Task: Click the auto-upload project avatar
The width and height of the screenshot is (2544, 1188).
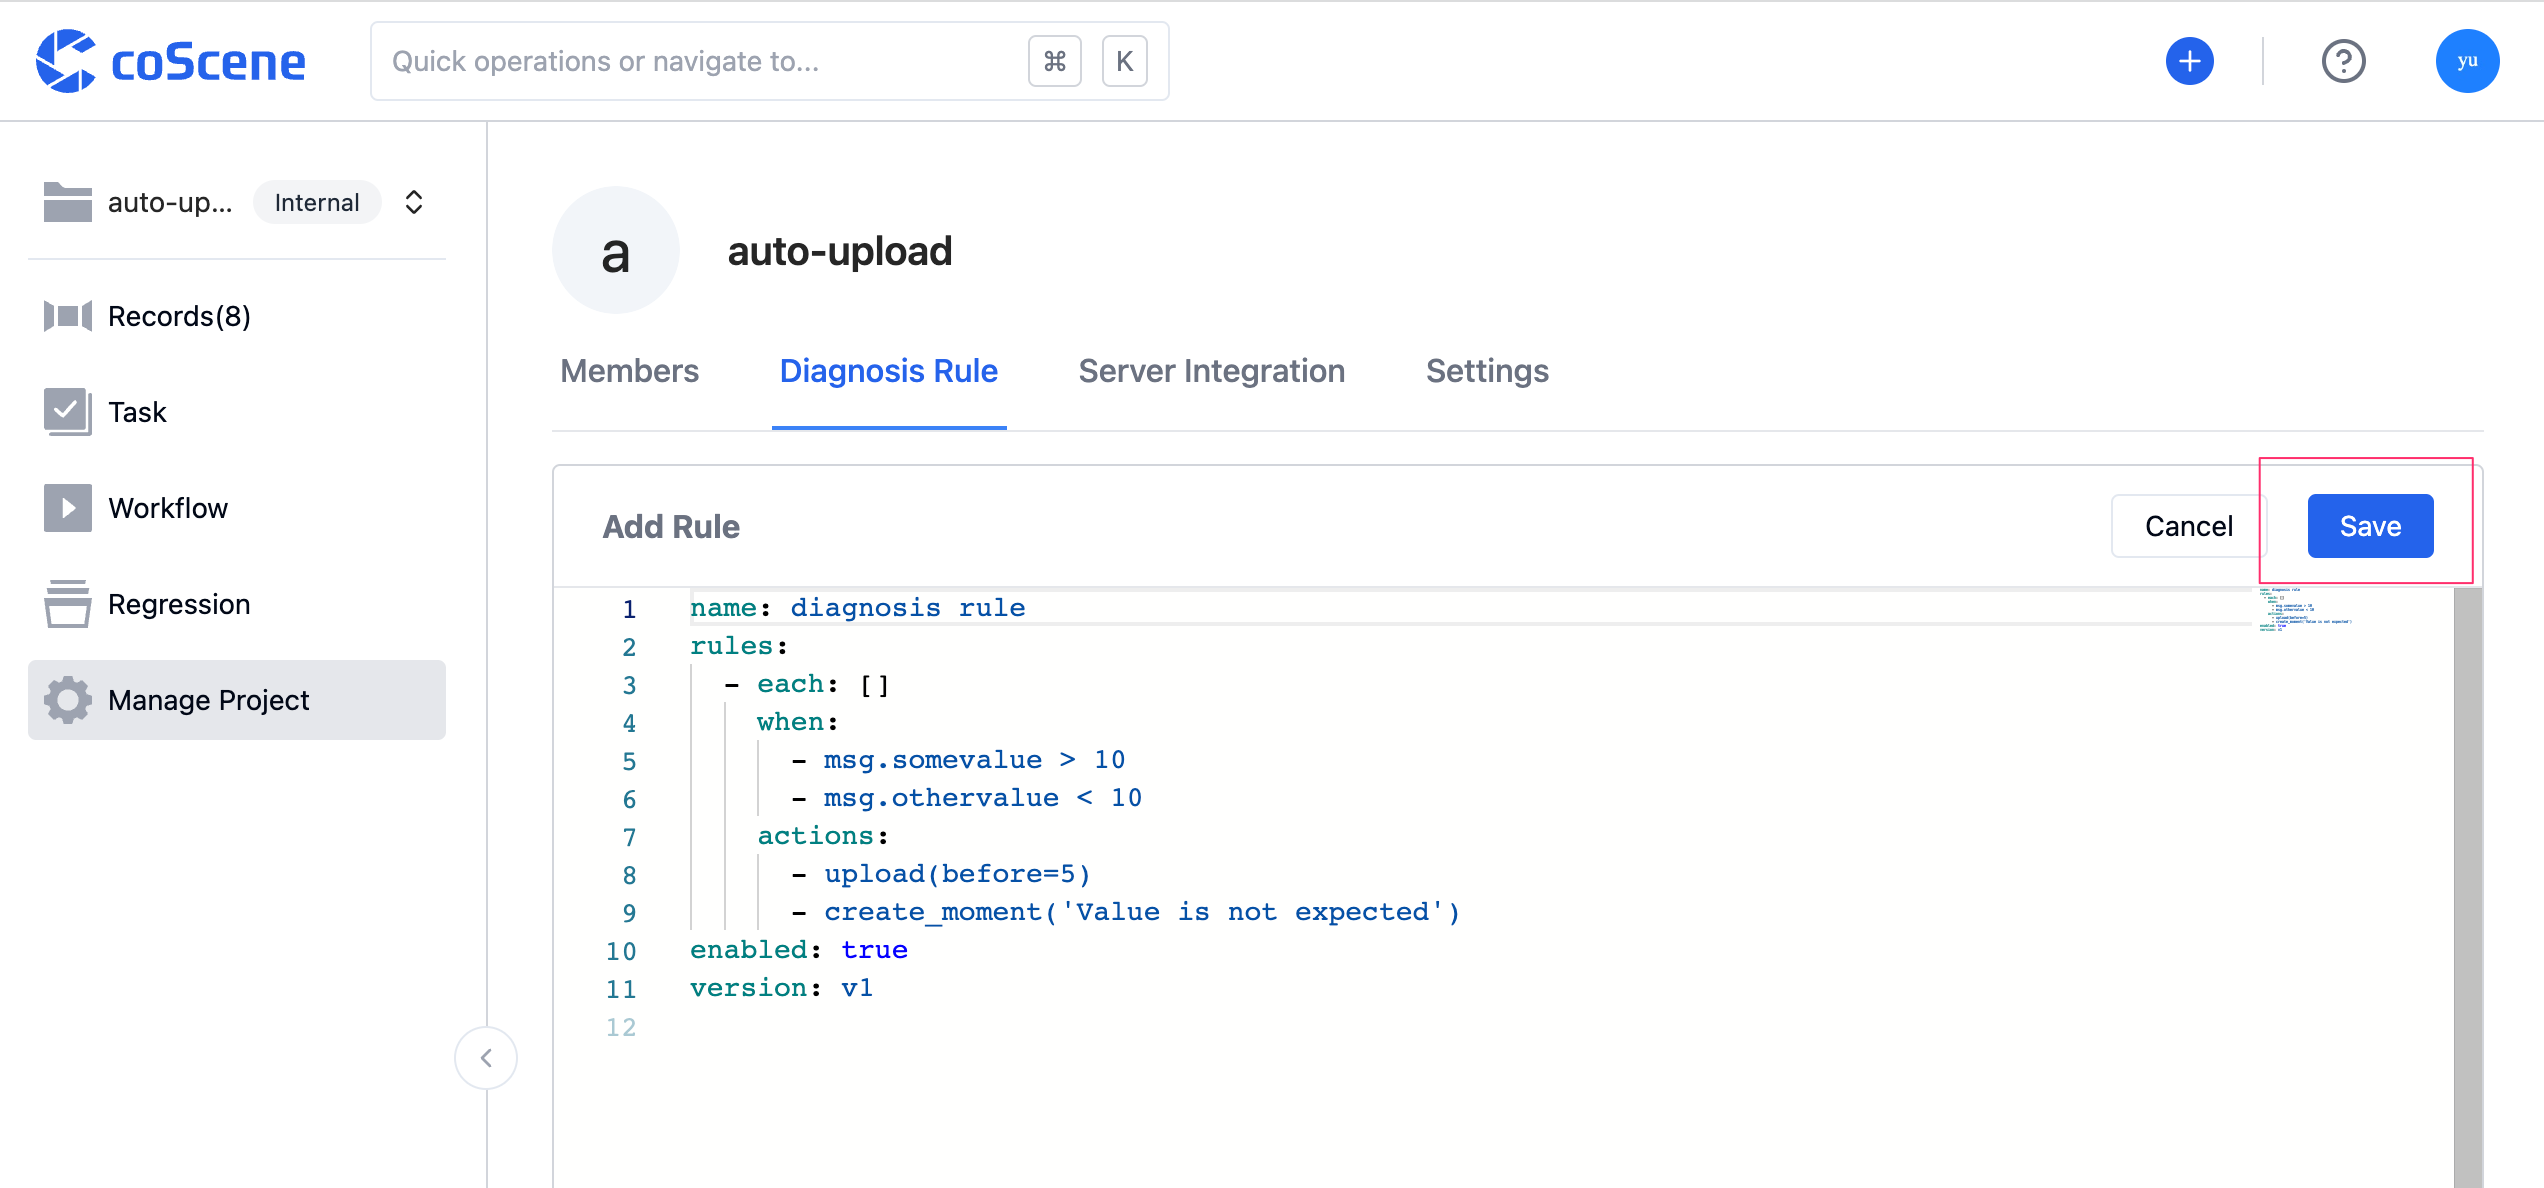Action: (x=616, y=250)
